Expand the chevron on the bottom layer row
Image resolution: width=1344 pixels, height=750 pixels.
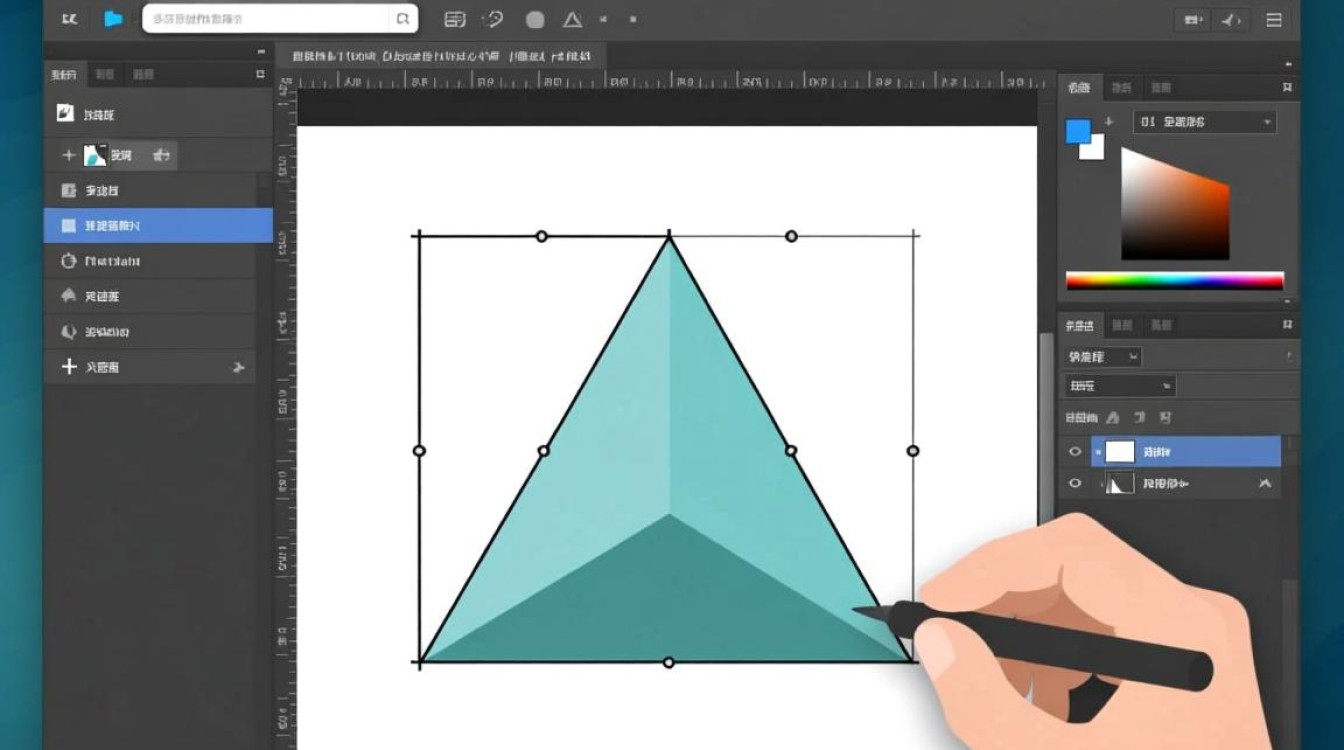pos(1265,484)
